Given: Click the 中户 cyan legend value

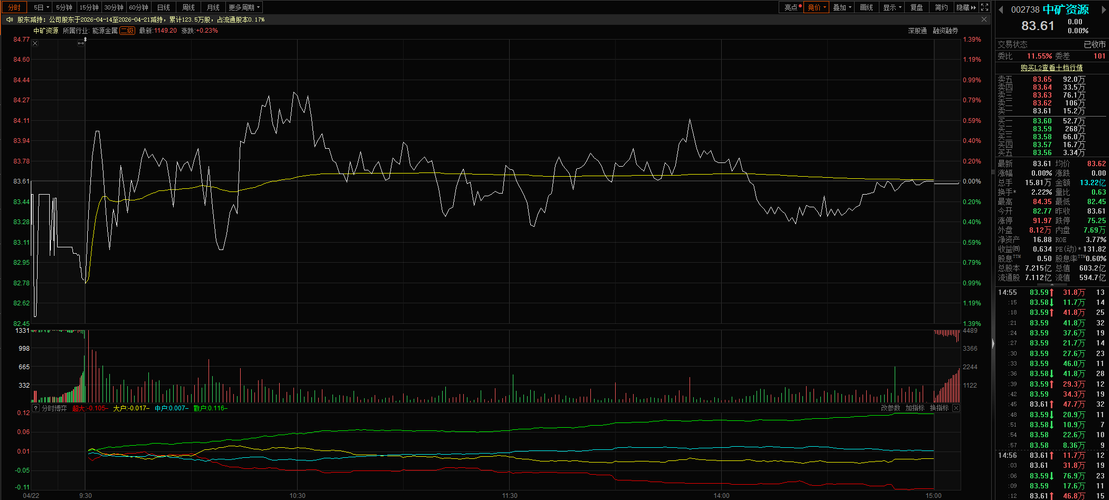Looking at the screenshot, I should pos(170,408).
